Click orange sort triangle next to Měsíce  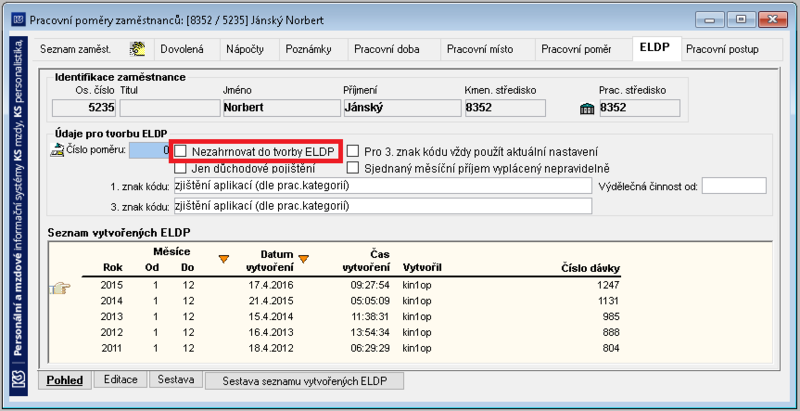(x=223, y=259)
